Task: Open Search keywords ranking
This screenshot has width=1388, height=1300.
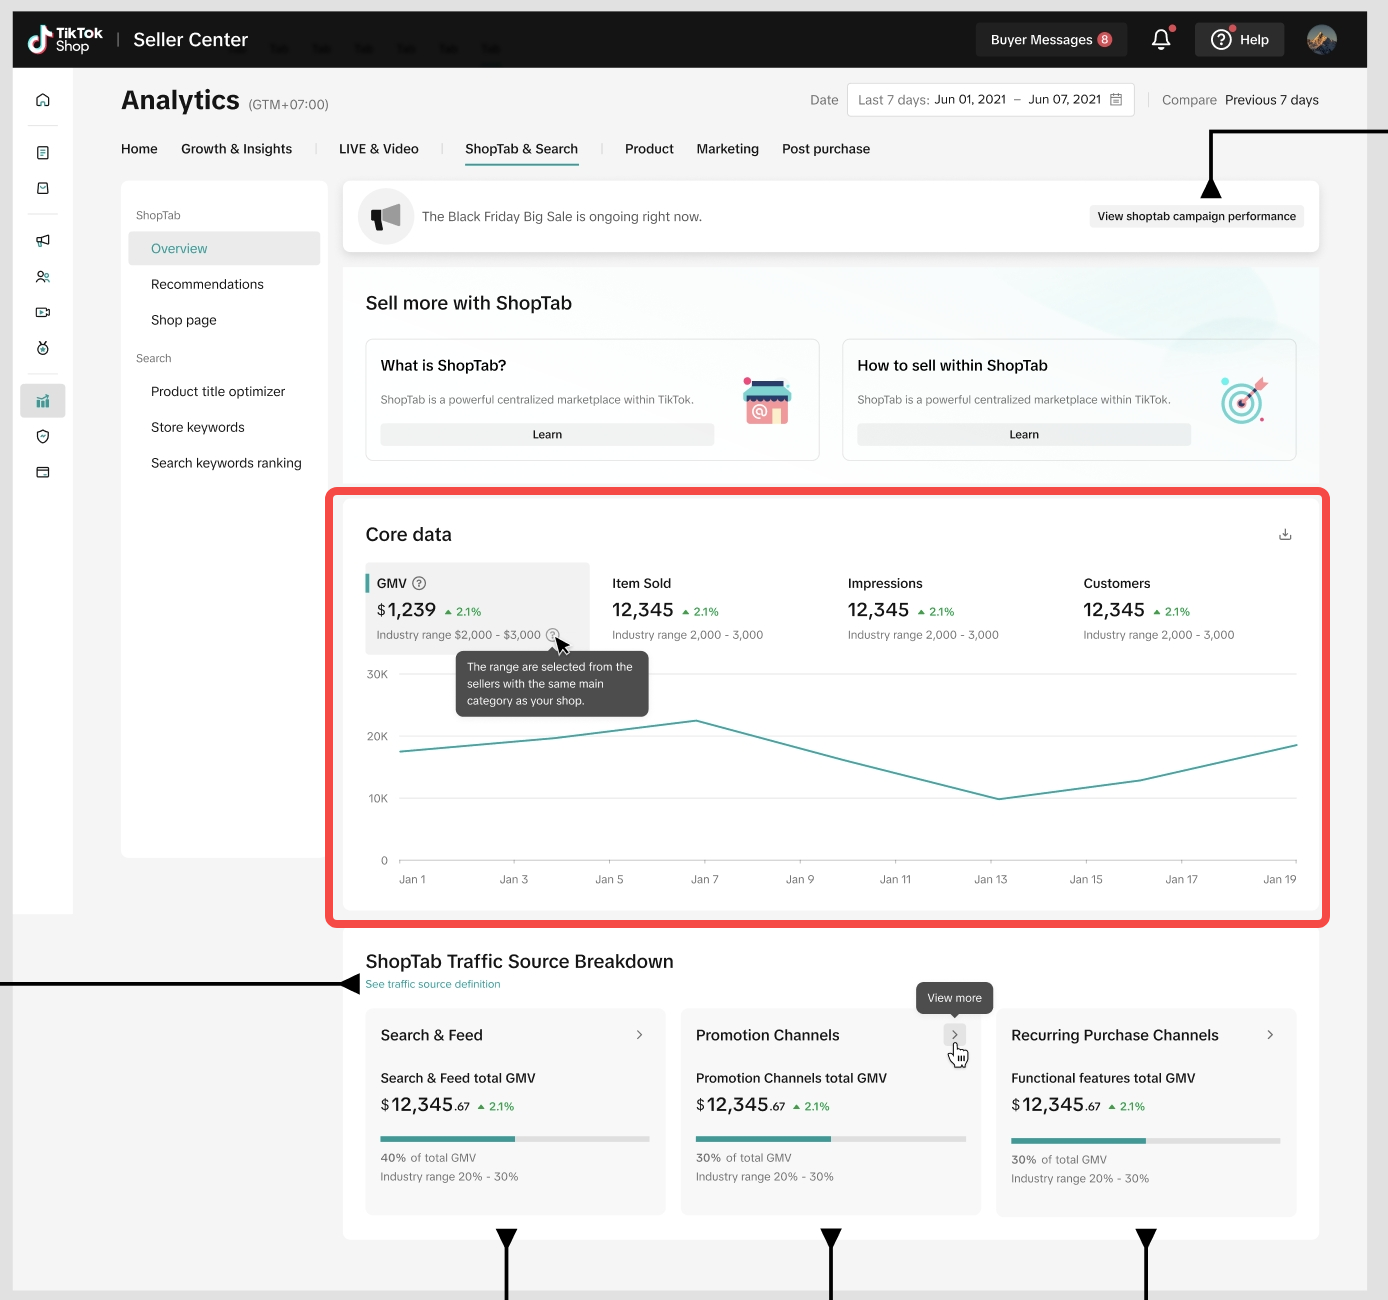Action: coord(224,464)
